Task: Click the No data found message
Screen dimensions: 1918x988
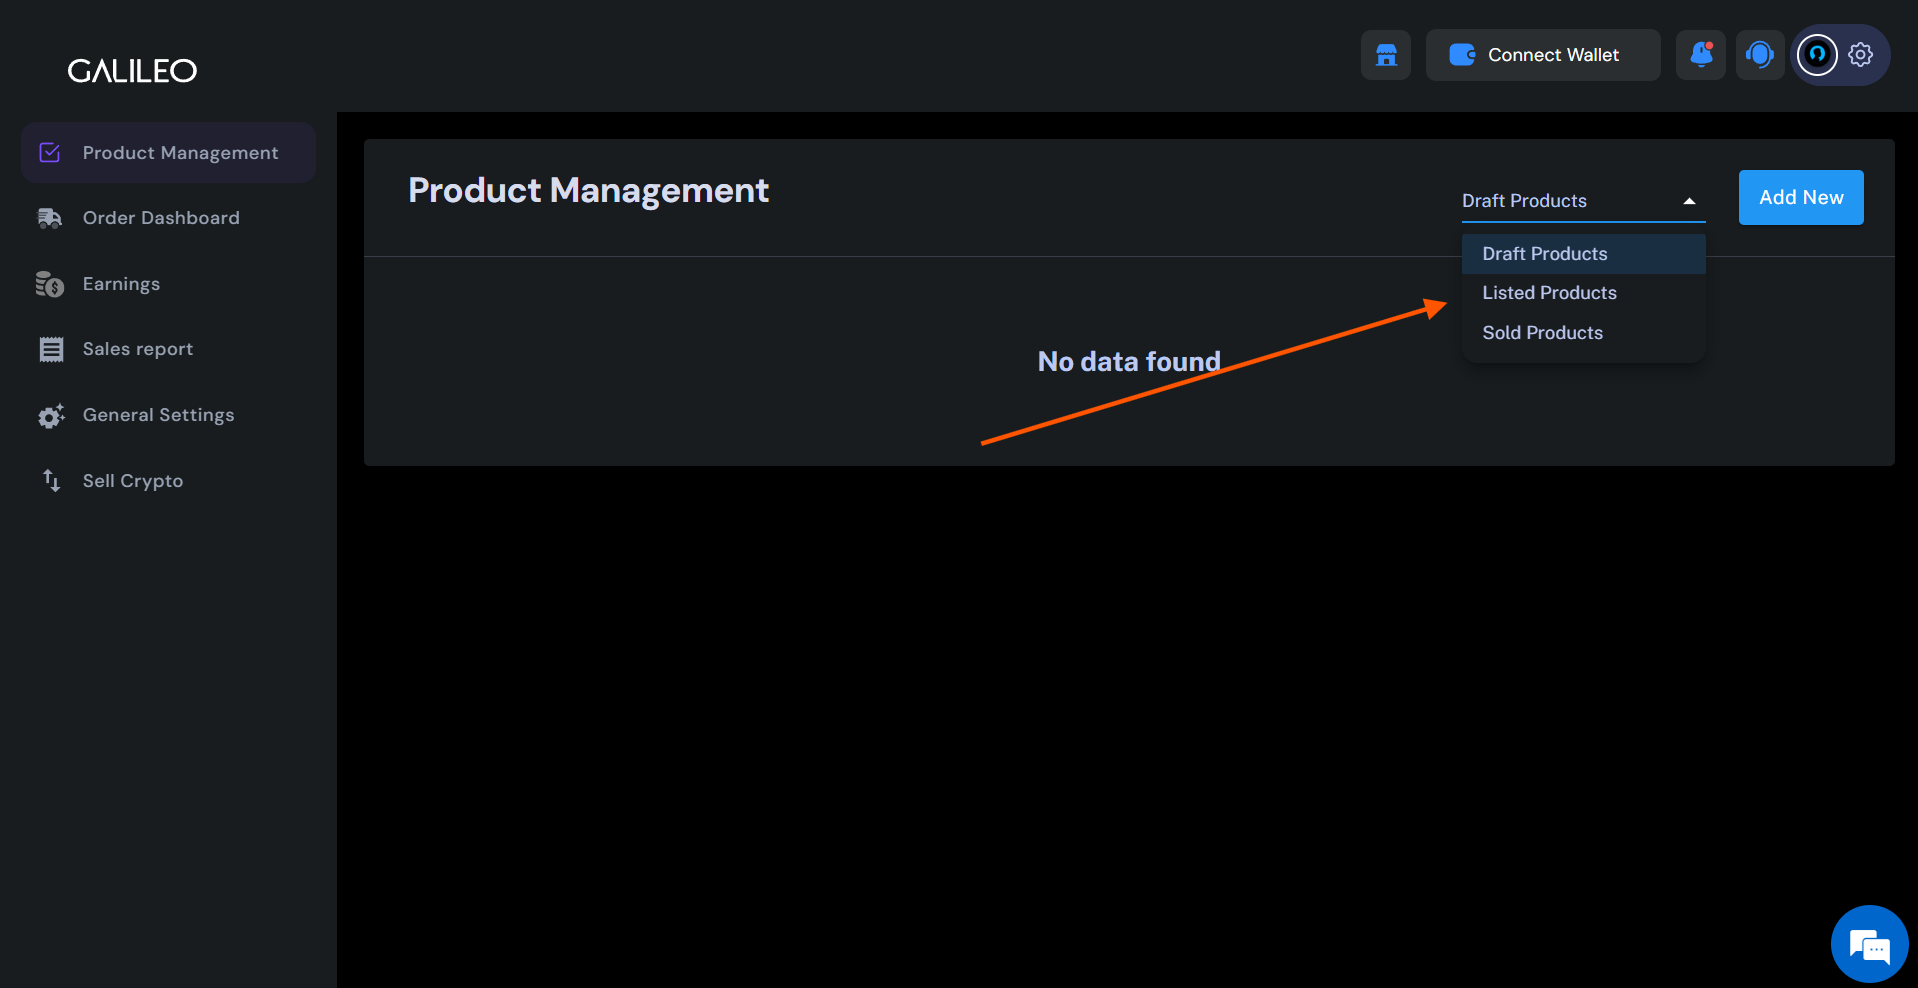Action: [1129, 361]
